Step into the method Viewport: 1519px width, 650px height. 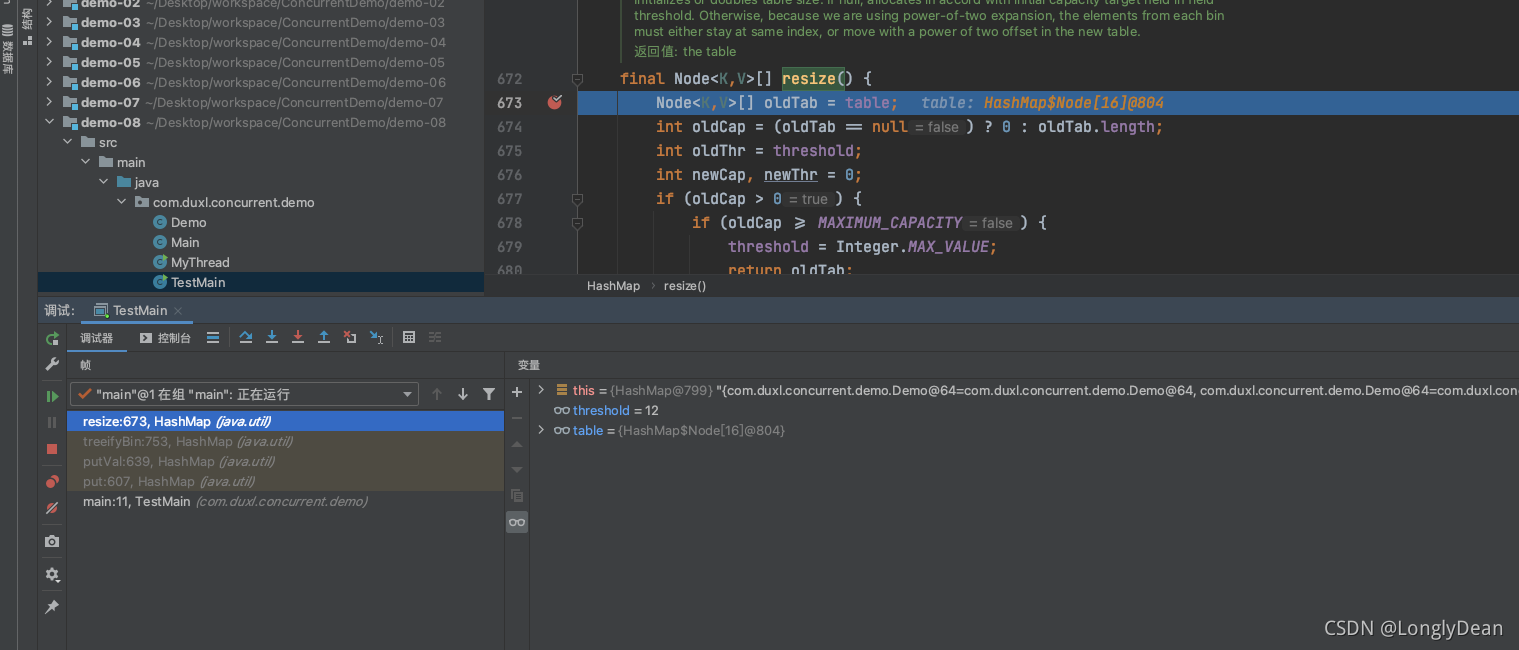coord(272,338)
